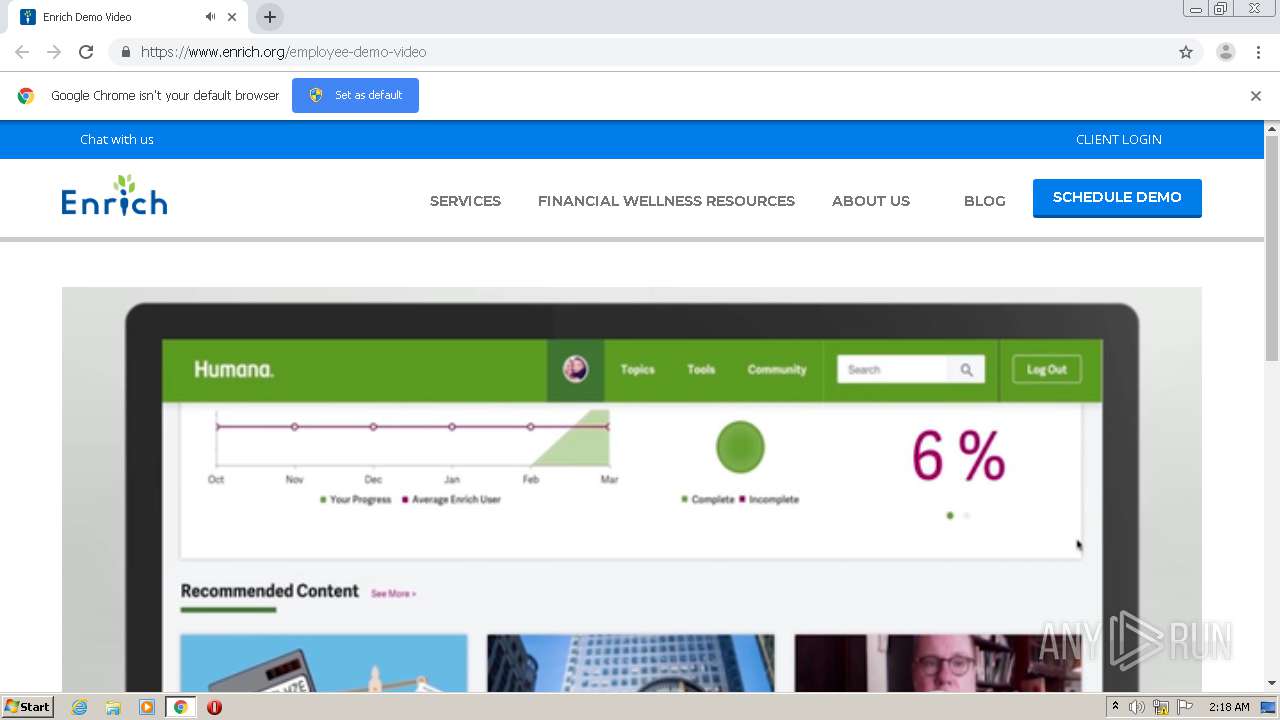Screen dimensions: 1280x720
Task: Open the Chrome profile avatar icon
Action: (x=1225, y=52)
